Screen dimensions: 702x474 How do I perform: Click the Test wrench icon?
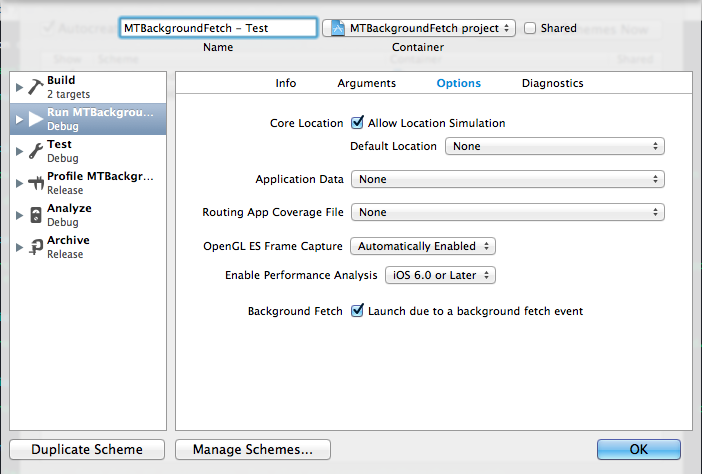point(36,151)
